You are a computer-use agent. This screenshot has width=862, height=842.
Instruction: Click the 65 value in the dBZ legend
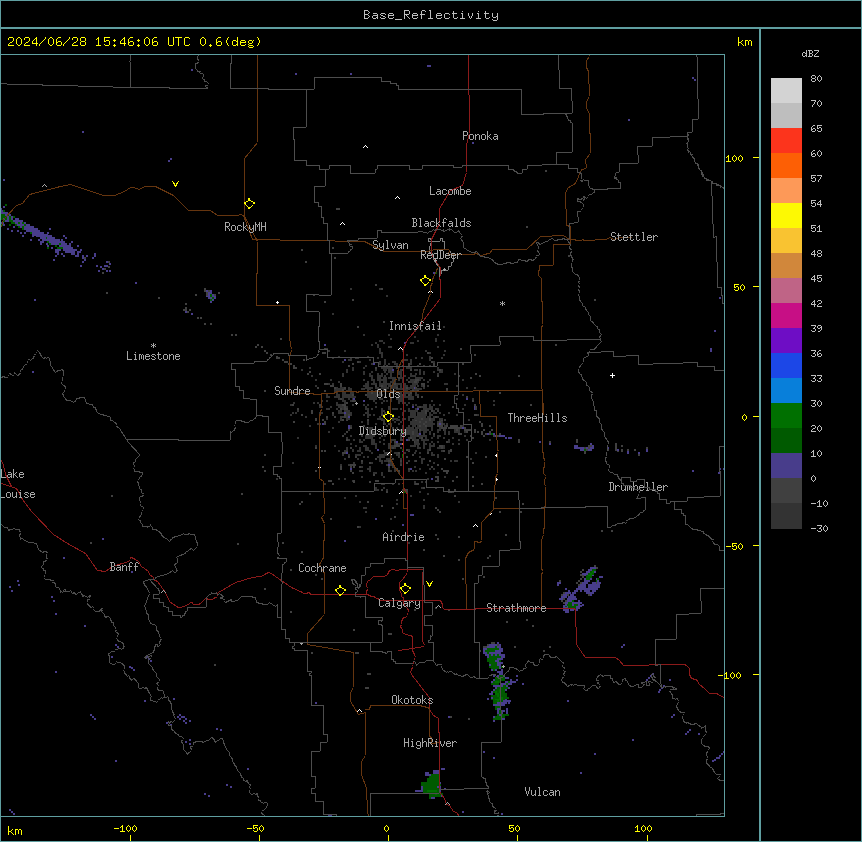[816, 128]
